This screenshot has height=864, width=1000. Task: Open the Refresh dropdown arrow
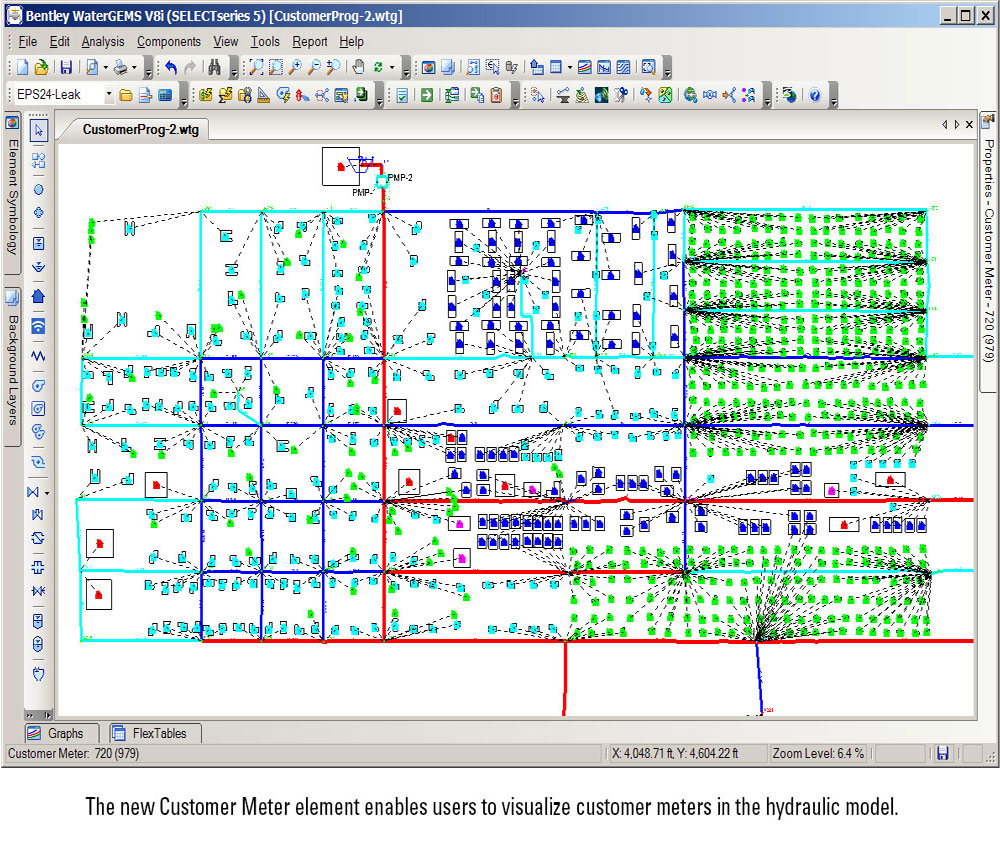coord(392,67)
